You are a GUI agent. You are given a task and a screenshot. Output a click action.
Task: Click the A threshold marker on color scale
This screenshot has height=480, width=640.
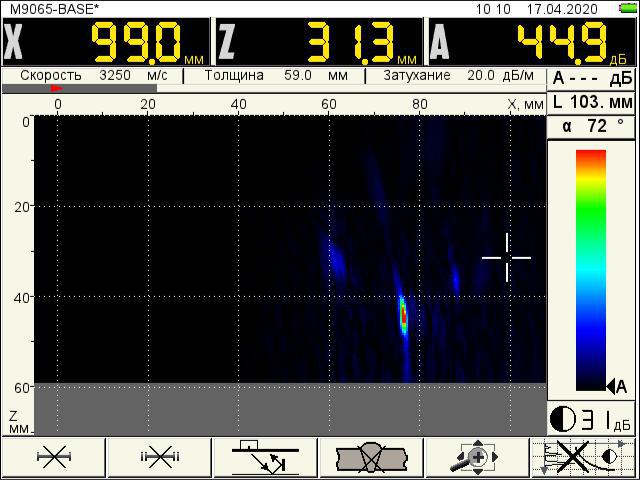616,386
